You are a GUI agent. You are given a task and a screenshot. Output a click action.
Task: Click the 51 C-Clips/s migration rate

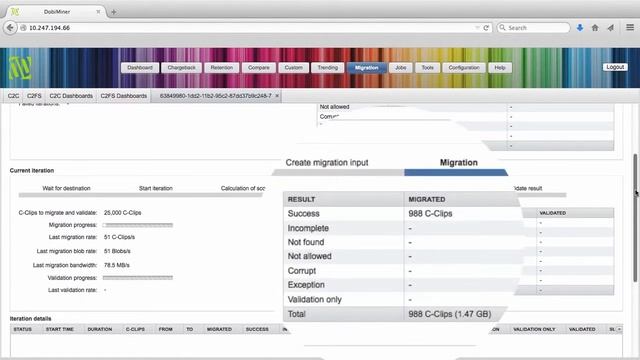pos(119,237)
